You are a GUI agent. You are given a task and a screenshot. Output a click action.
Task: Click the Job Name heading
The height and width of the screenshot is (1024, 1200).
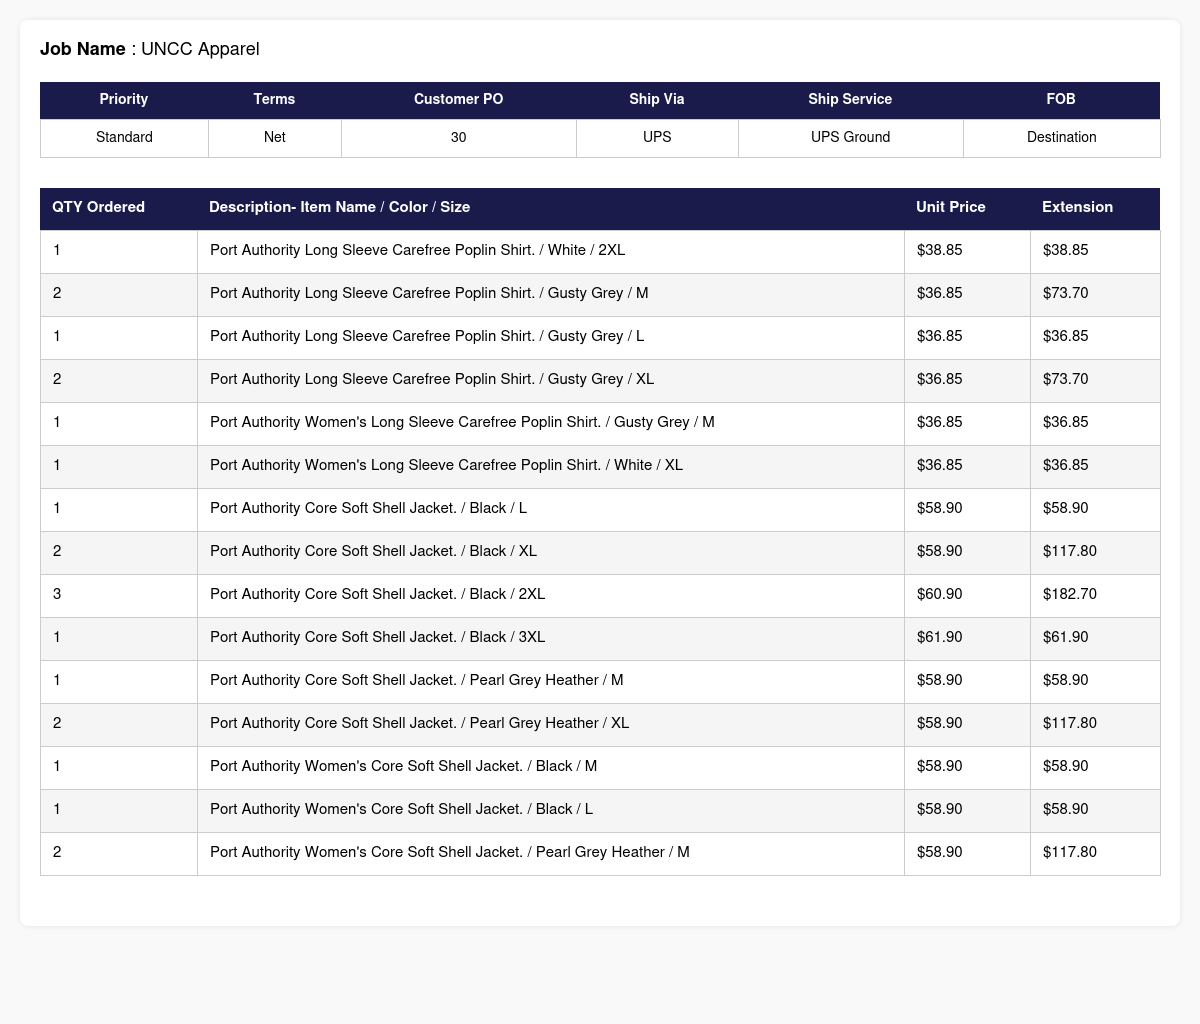point(149,49)
